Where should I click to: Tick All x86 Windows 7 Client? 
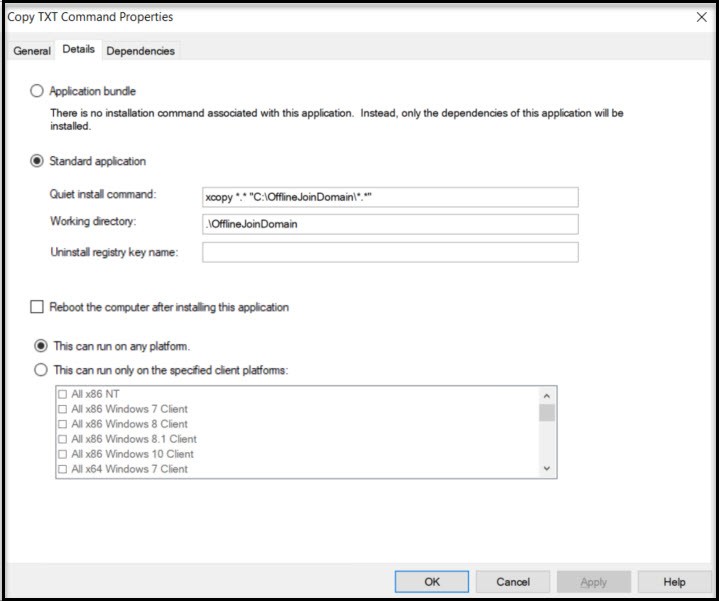[x=63, y=409]
